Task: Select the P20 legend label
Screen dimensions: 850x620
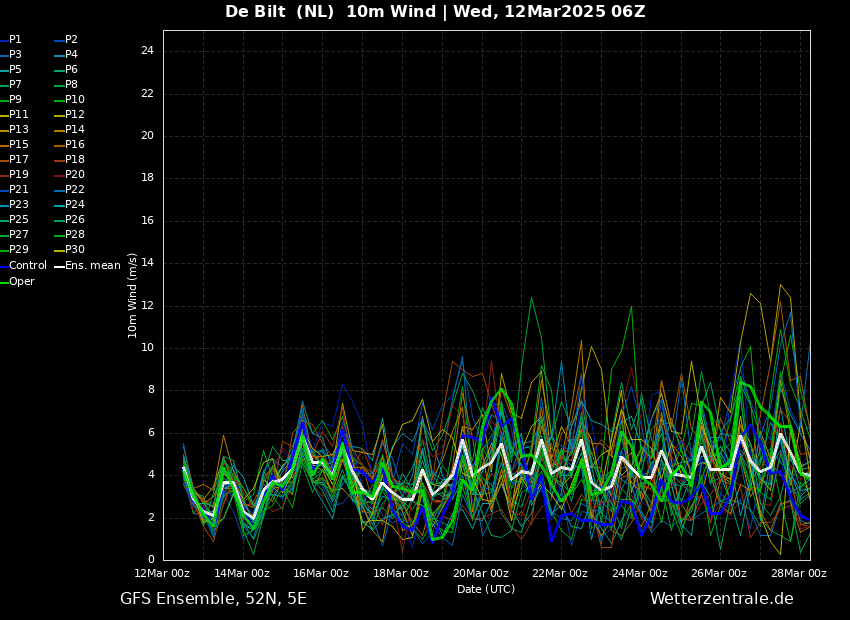Action: click(x=74, y=175)
